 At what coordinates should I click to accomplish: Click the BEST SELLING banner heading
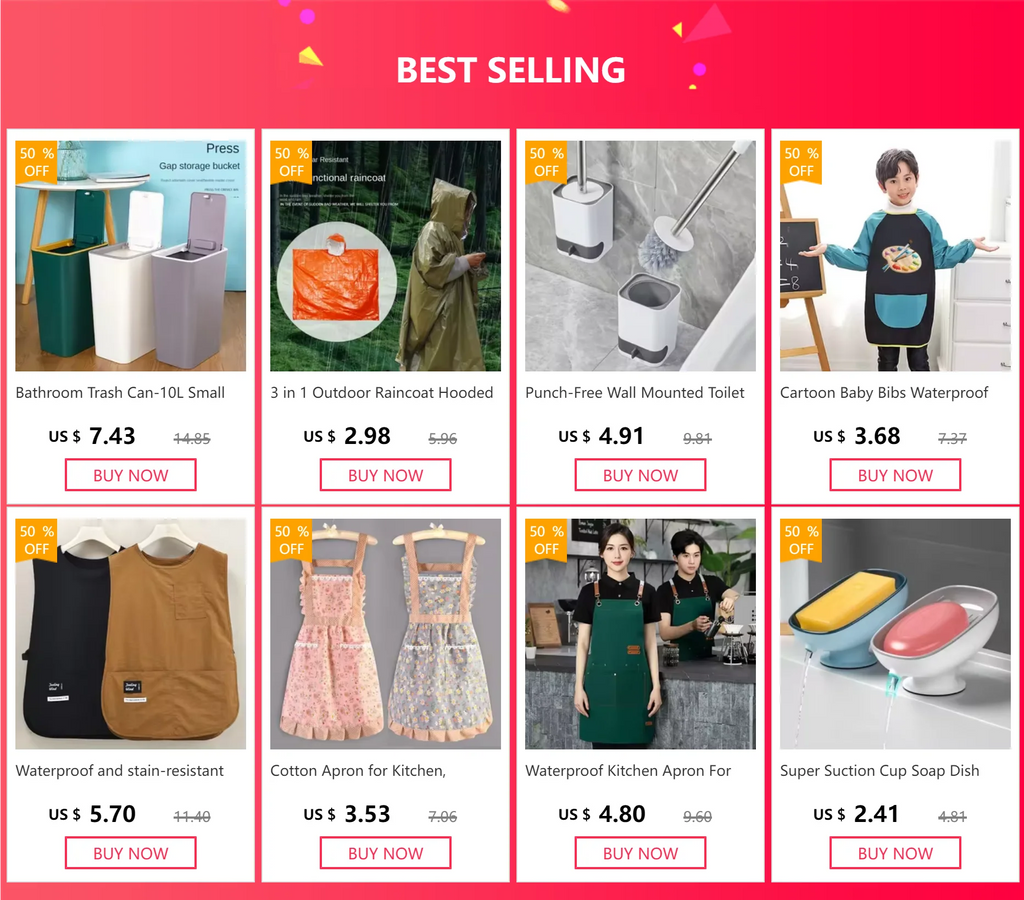pyautogui.click(x=511, y=70)
